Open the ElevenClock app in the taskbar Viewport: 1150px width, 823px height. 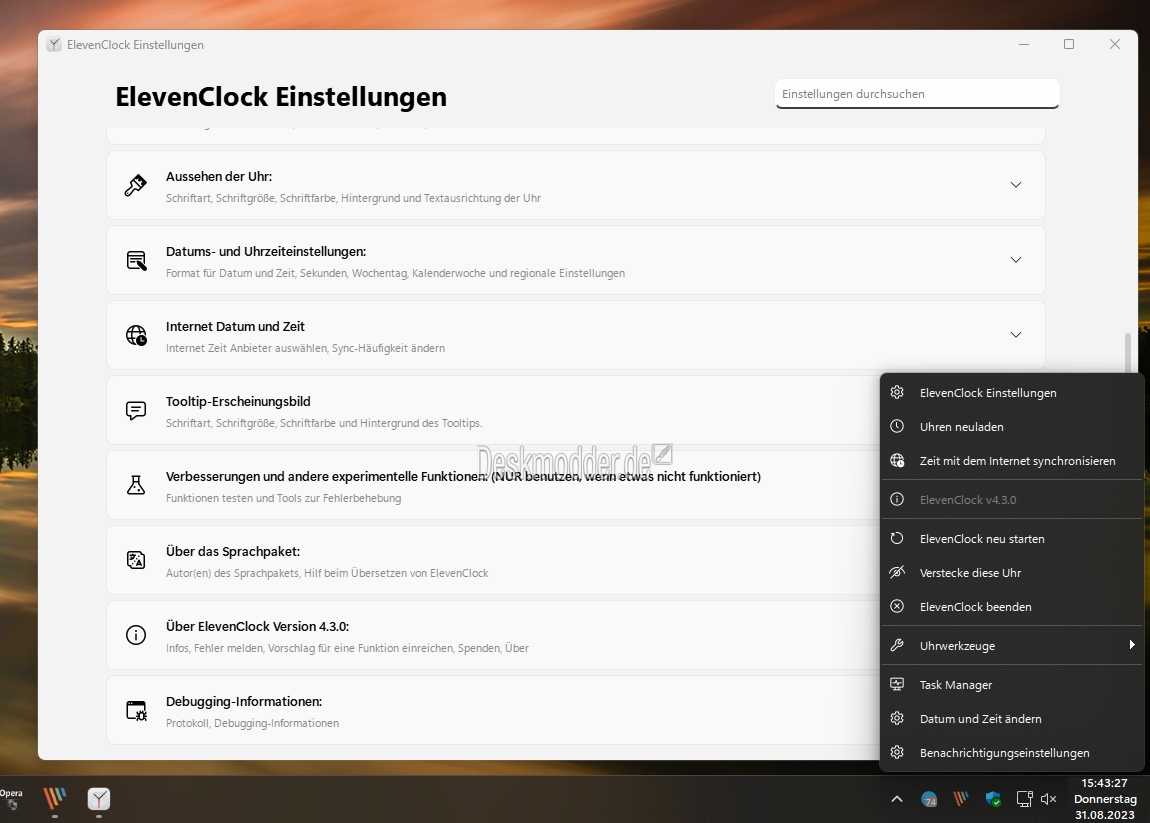click(x=99, y=799)
